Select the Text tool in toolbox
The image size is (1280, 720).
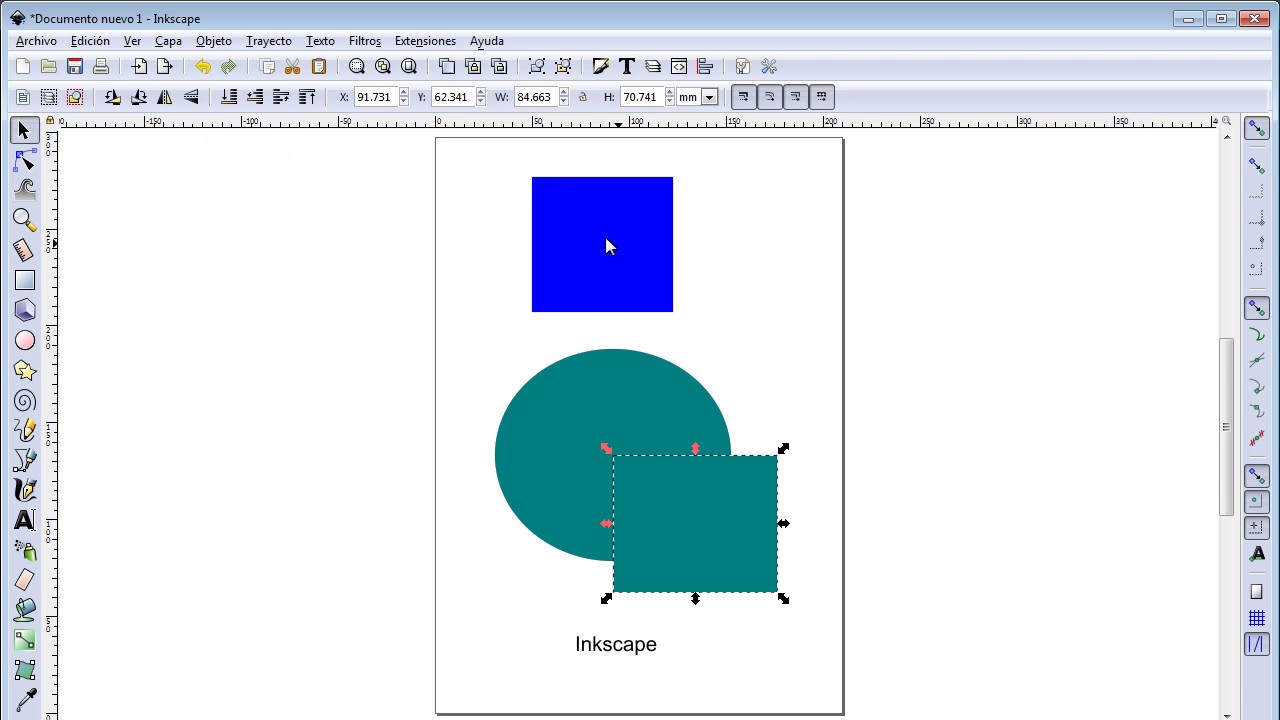tap(25, 520)
